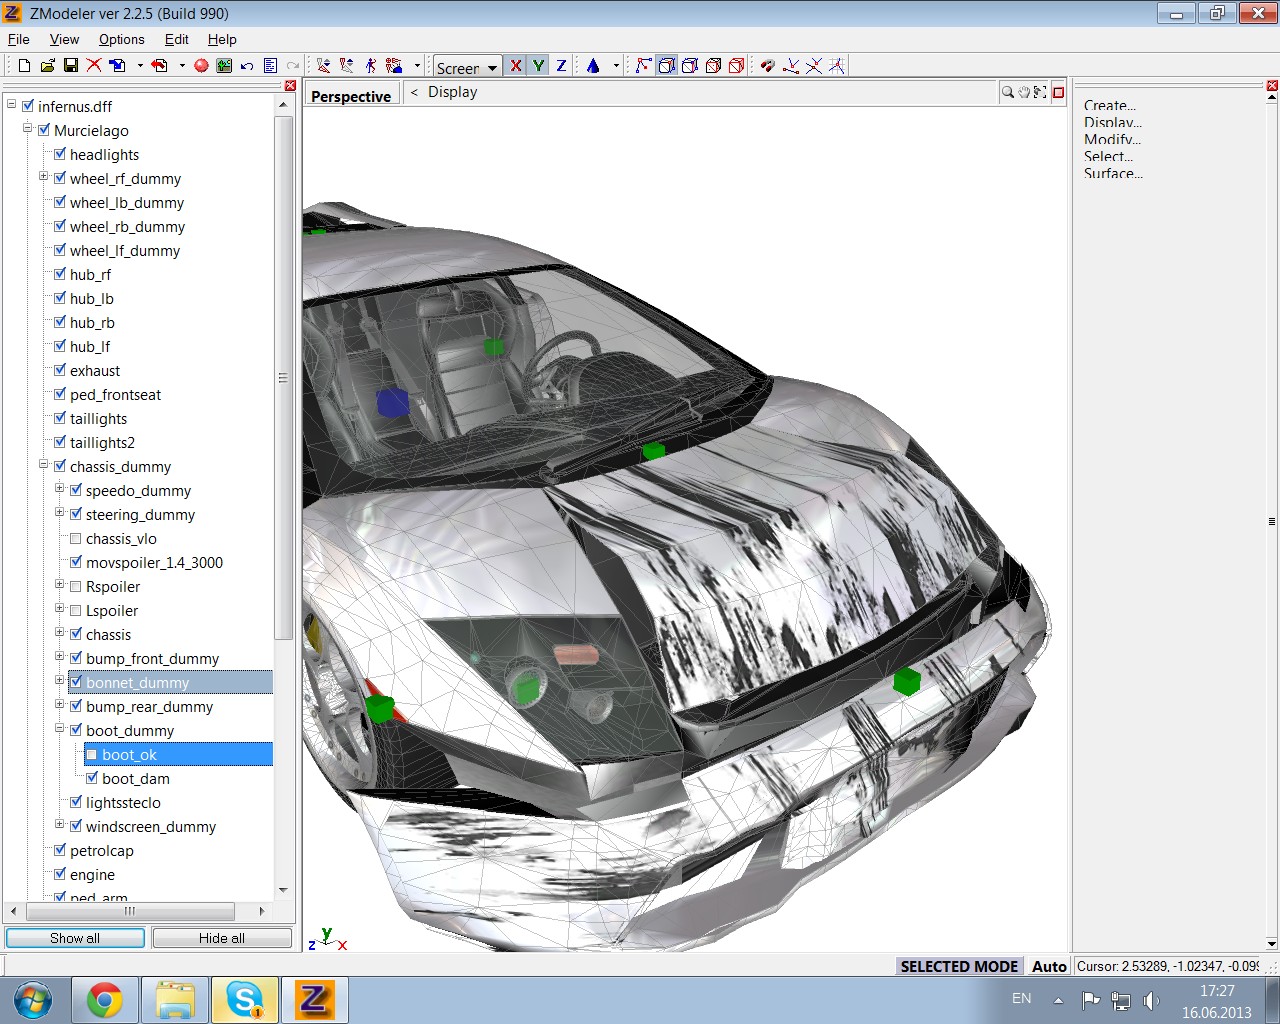Close the objects tree panel

pos(290,86)
